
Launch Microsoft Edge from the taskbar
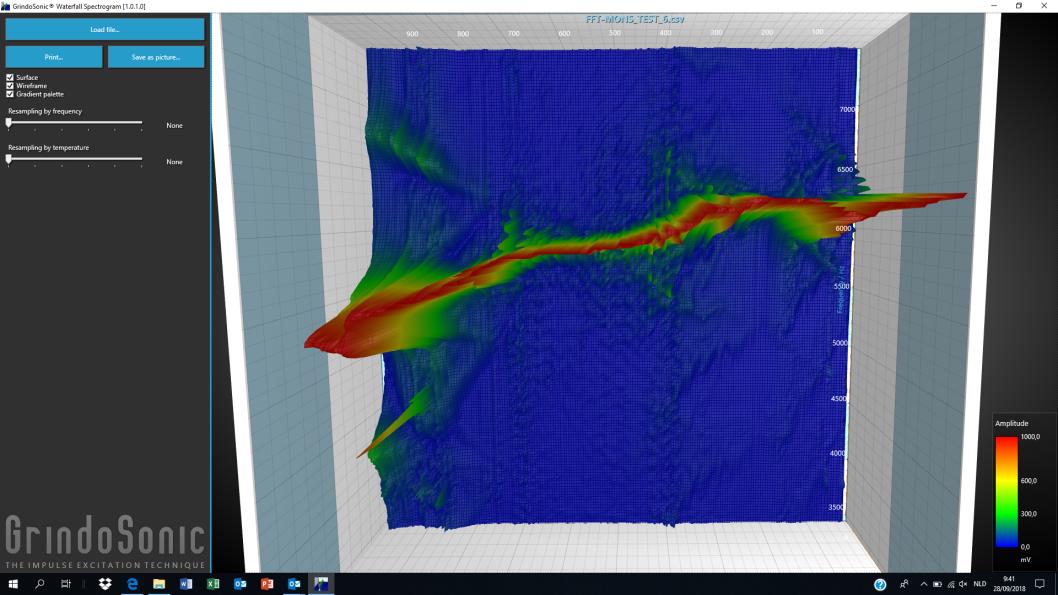pyautogui.click(x=132, y=584)
